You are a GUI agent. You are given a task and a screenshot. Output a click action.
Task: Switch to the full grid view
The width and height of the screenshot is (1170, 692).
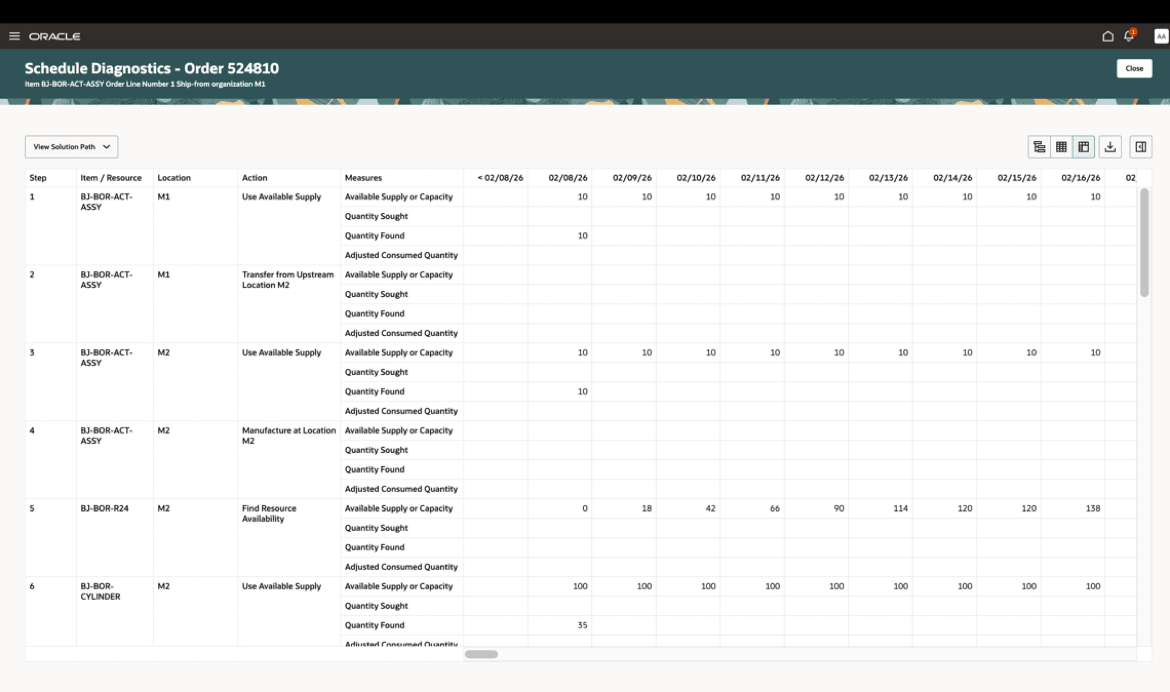[x=1061, y=146]
